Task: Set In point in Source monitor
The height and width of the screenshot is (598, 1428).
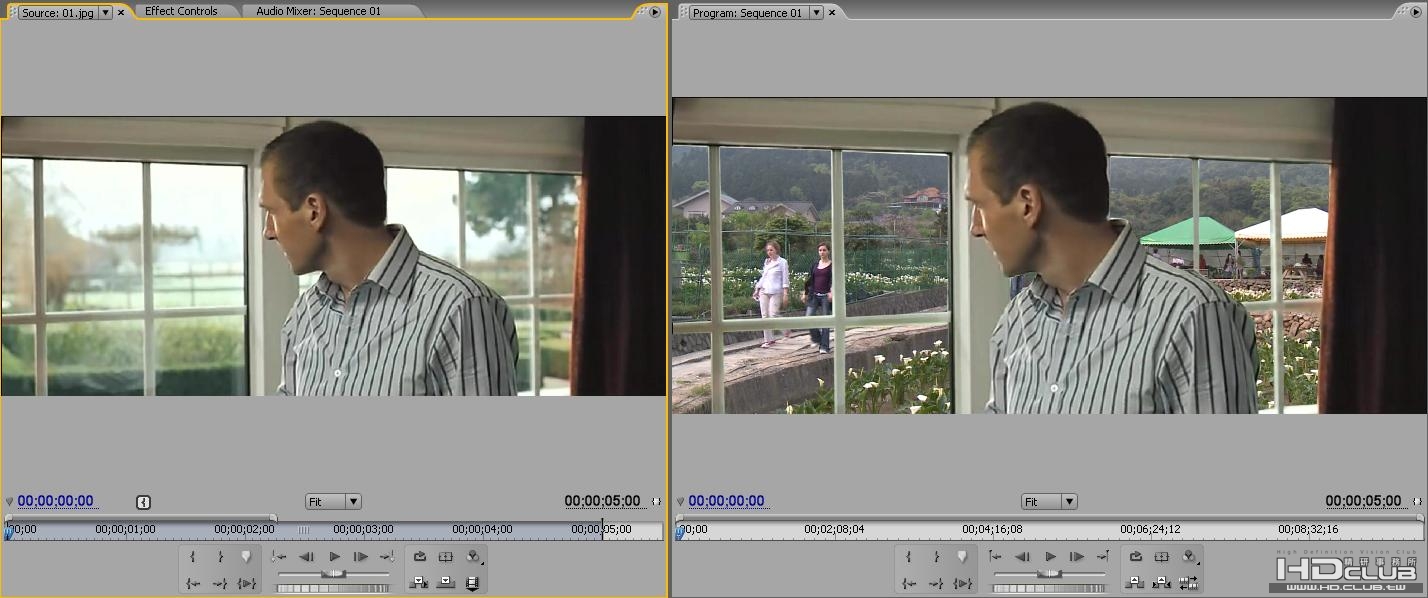Action: [193, 557]
